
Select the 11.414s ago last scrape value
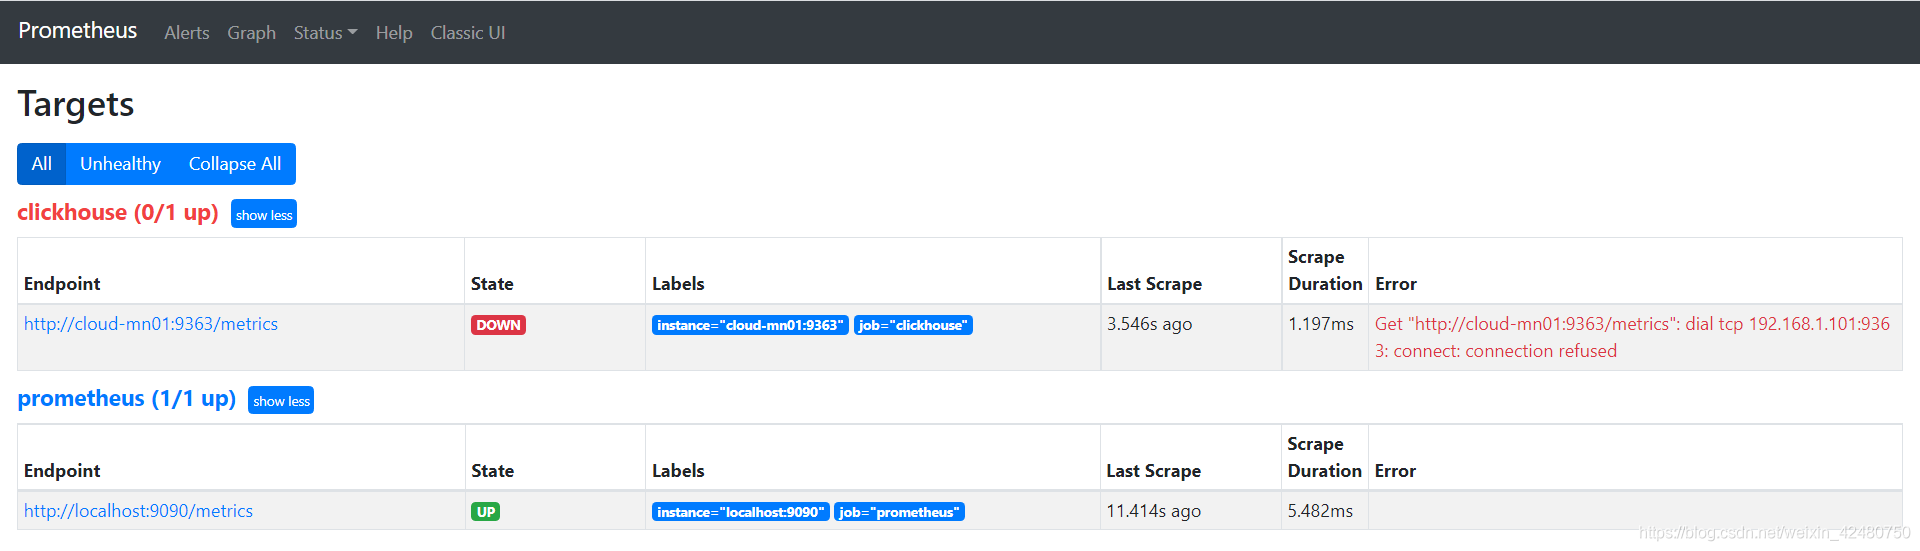[1153, 511]
